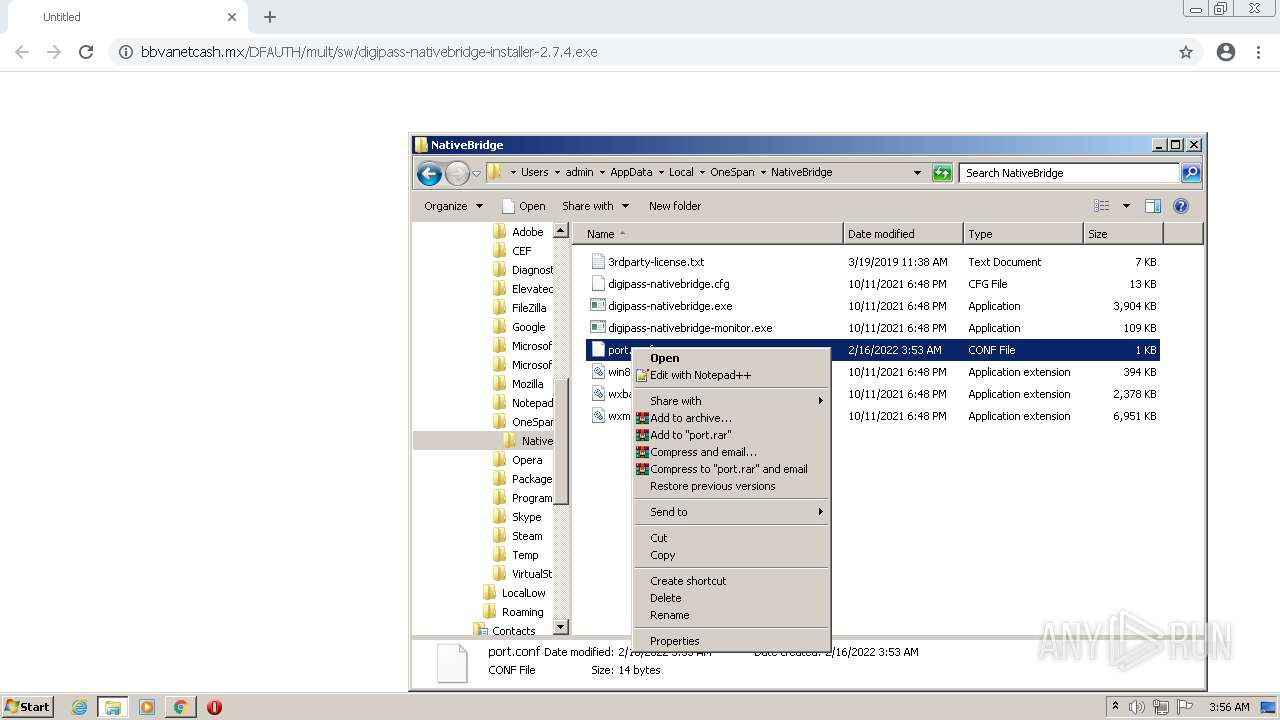The width and height of the screenshot is (1280, 720).
Task: Choose Delete in the context menu
Action: (732, 598)
